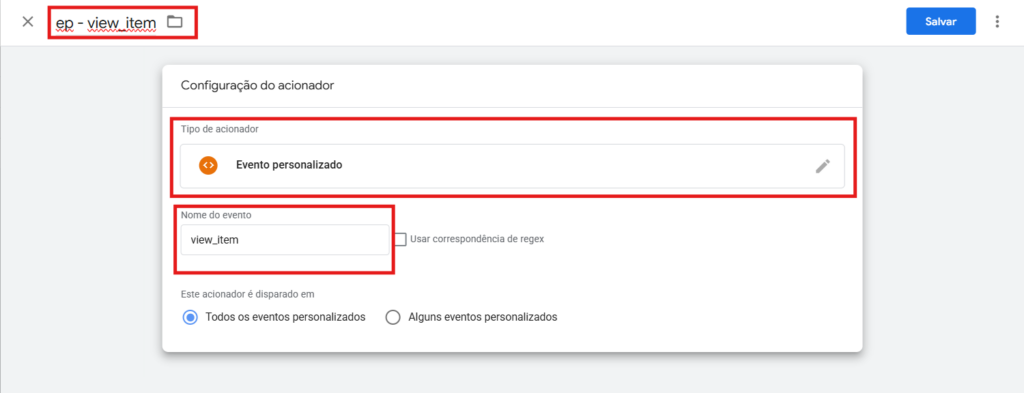This screenshot has width=1024, height=393.
Task: Close the trigger editor with the X icon
Action: tap(27, 22)
